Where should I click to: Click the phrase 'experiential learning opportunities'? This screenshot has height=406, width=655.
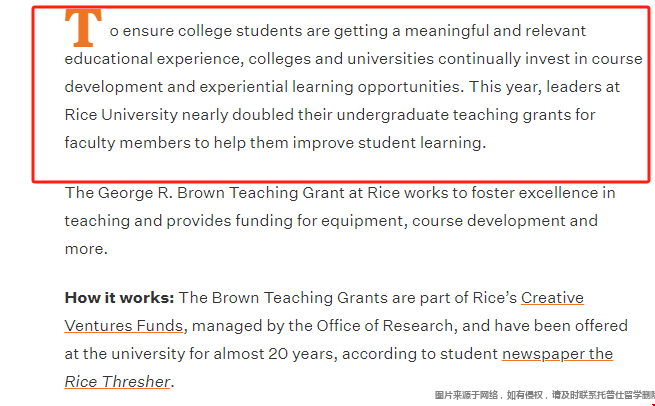click(330, 87)
